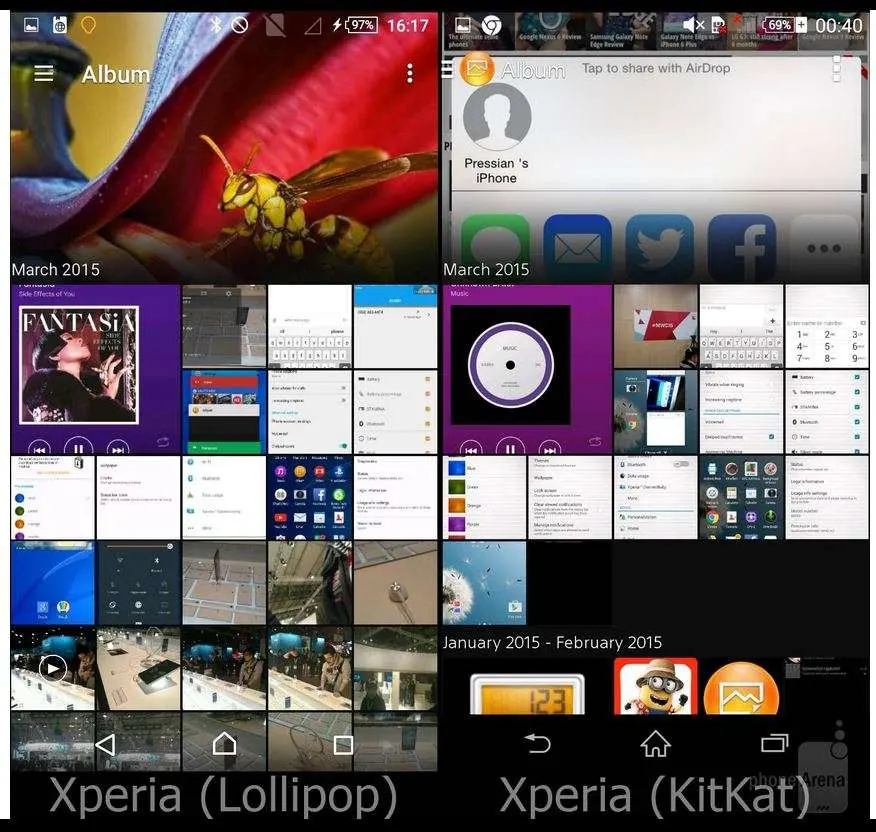Tap the Lollipop square recents navigation button

click(342, 744)
